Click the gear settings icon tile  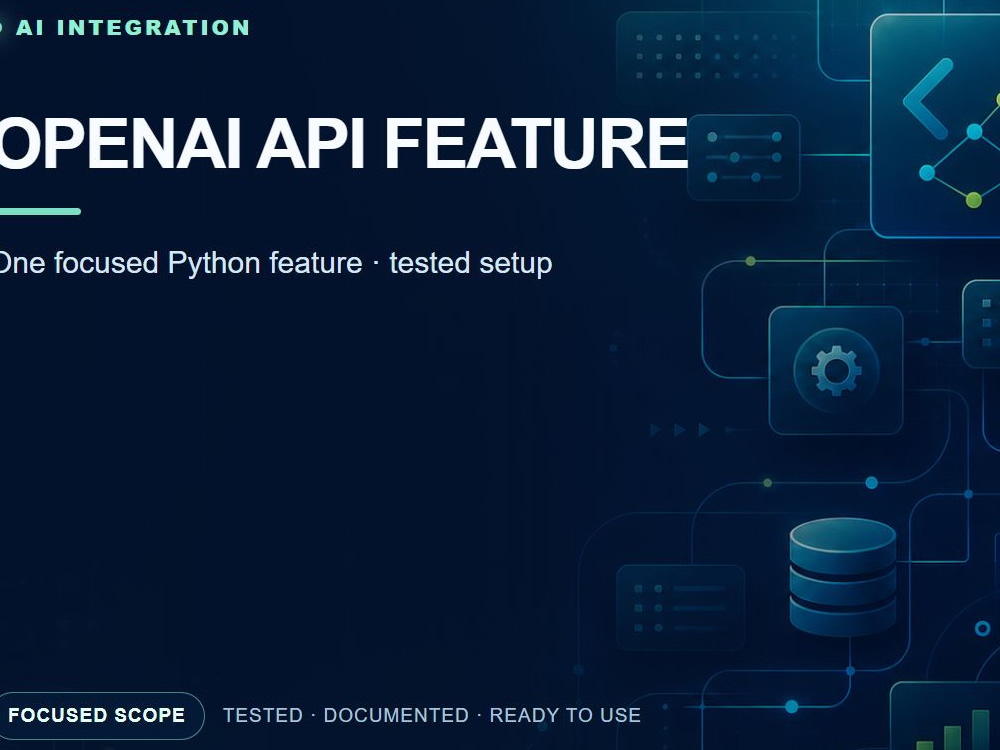click(836, 371)
